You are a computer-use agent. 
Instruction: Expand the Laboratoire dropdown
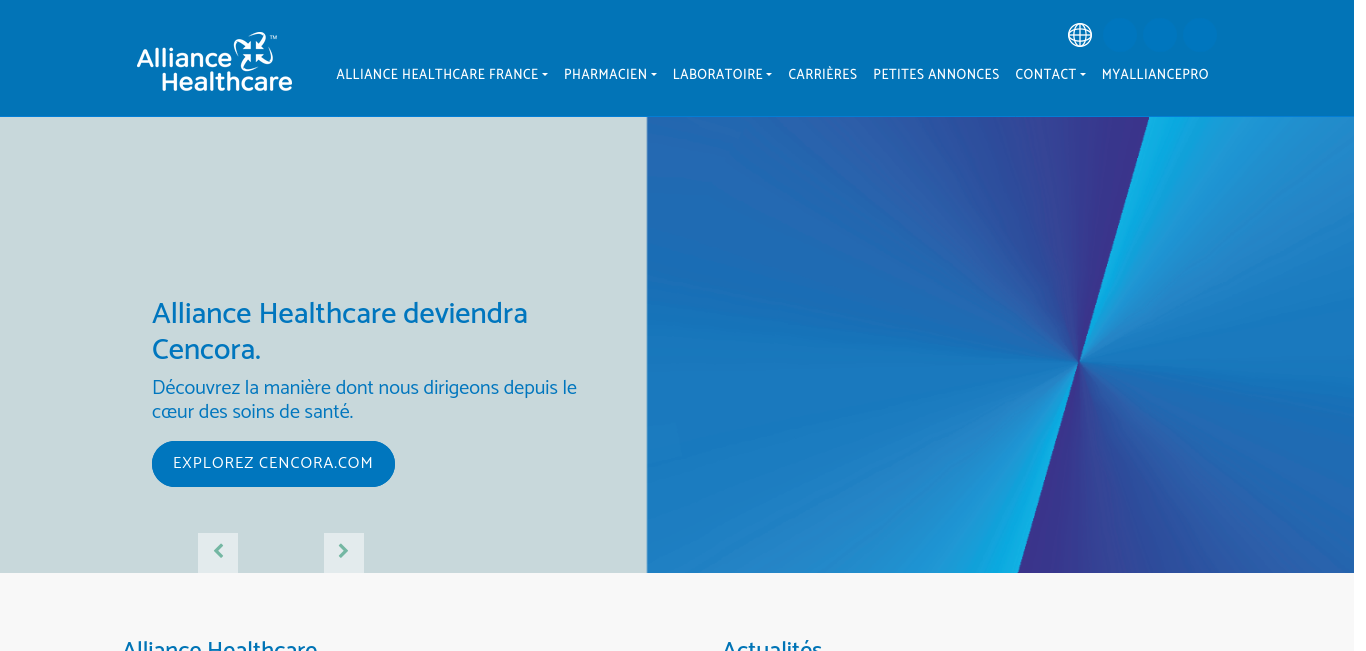coord(722,75)
